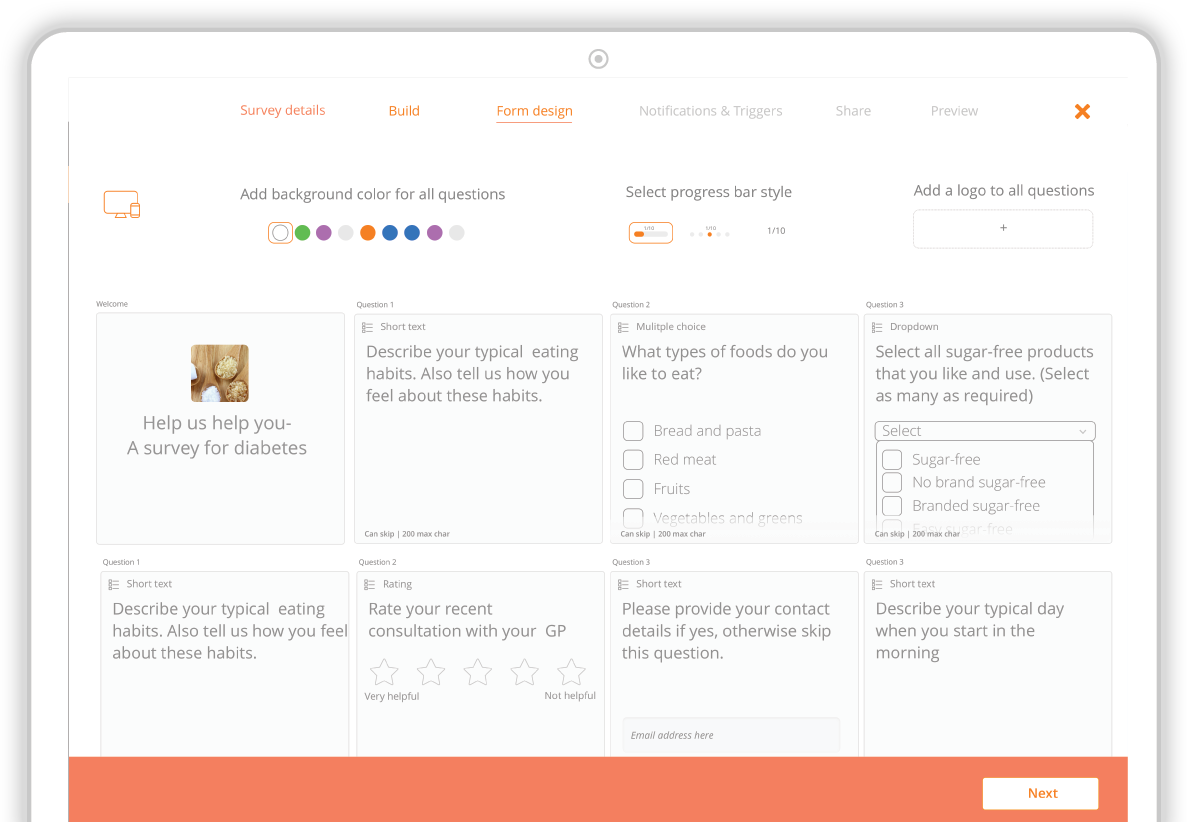Open the Share tab
The width and height of the screenshot is (1187, 822).
coord(853,111)
